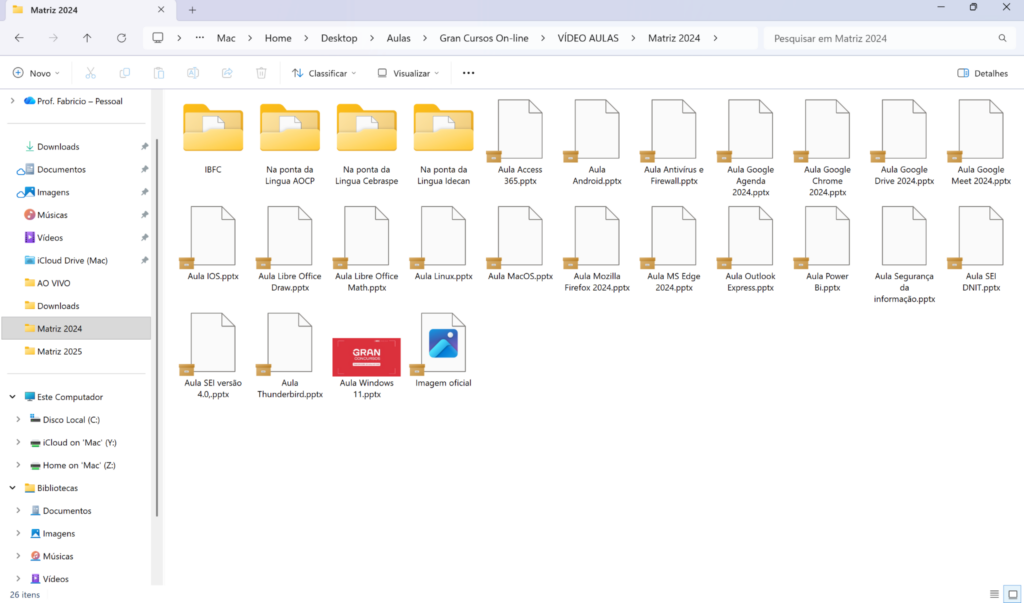The width and height of the screenshot is (1024, 603).
Task: Select Aula Power Bi.pptx file
Action: 827,249
